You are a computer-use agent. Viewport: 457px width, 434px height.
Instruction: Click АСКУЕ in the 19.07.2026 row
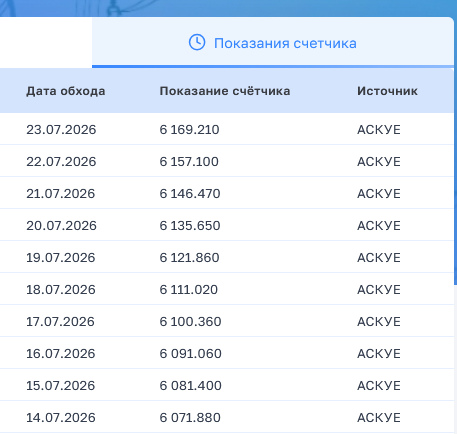(379, 258)
